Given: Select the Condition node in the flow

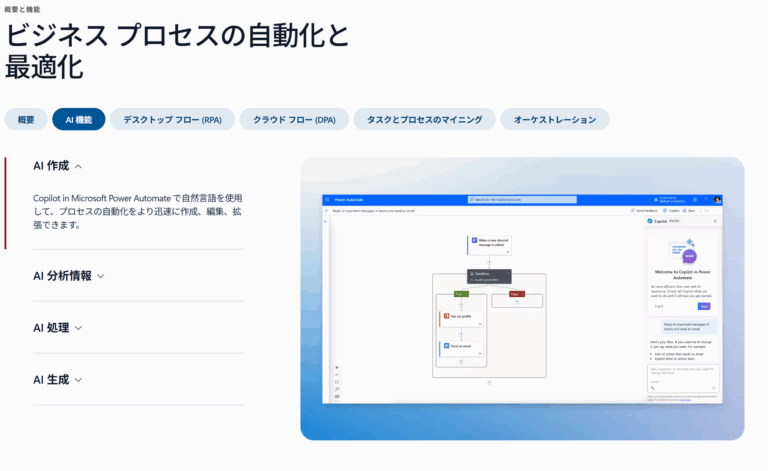Looking at the screenshot, I should tap(489, 276).
